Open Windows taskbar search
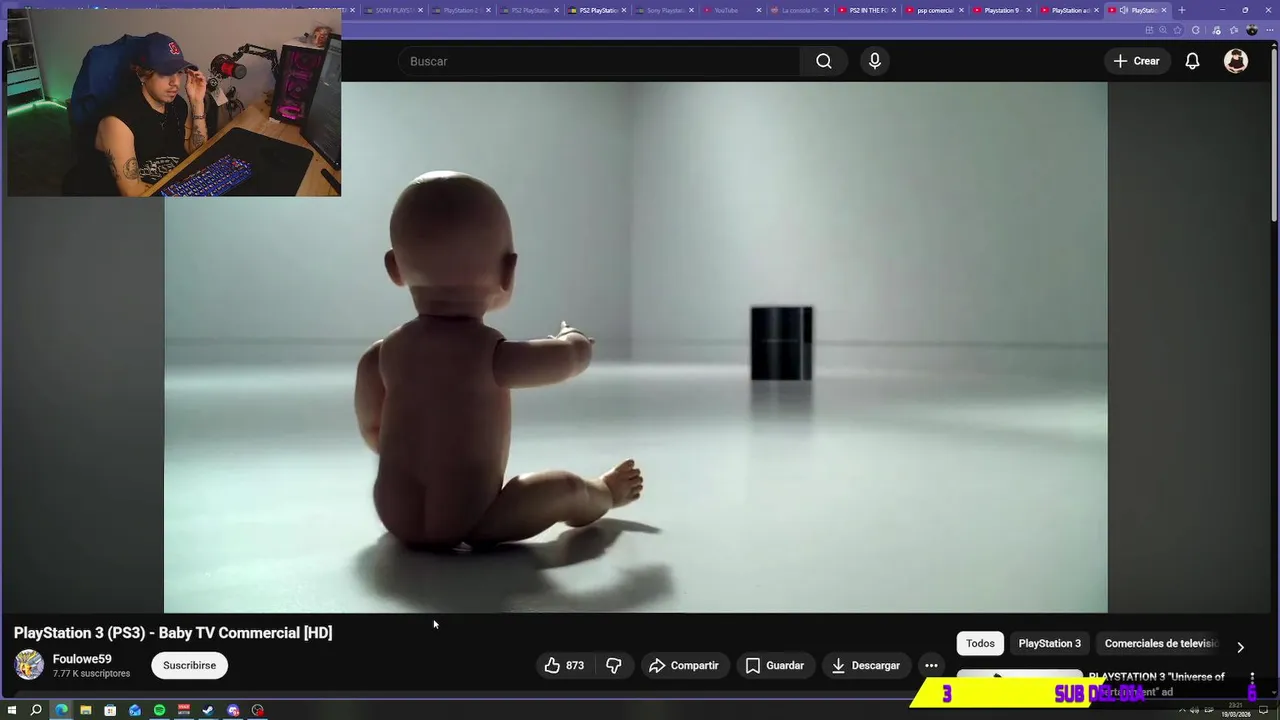Viewport: 1280px width, 720px height. click(36, 710)
